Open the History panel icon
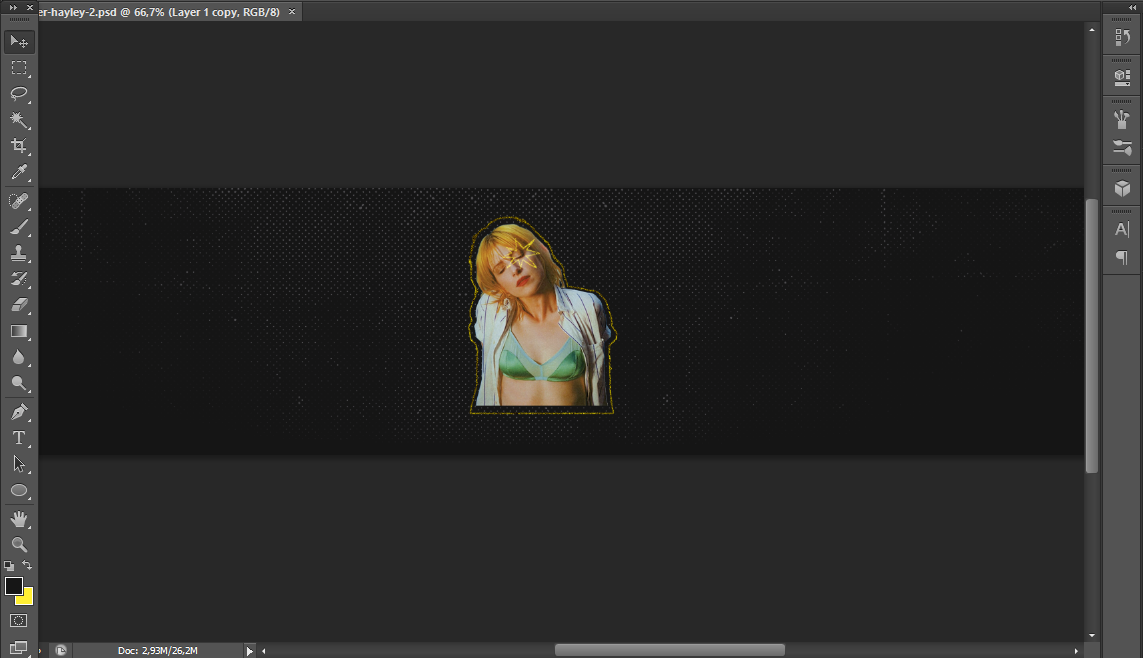This screenshot has width=1143, height=658. coord(1122,37)
